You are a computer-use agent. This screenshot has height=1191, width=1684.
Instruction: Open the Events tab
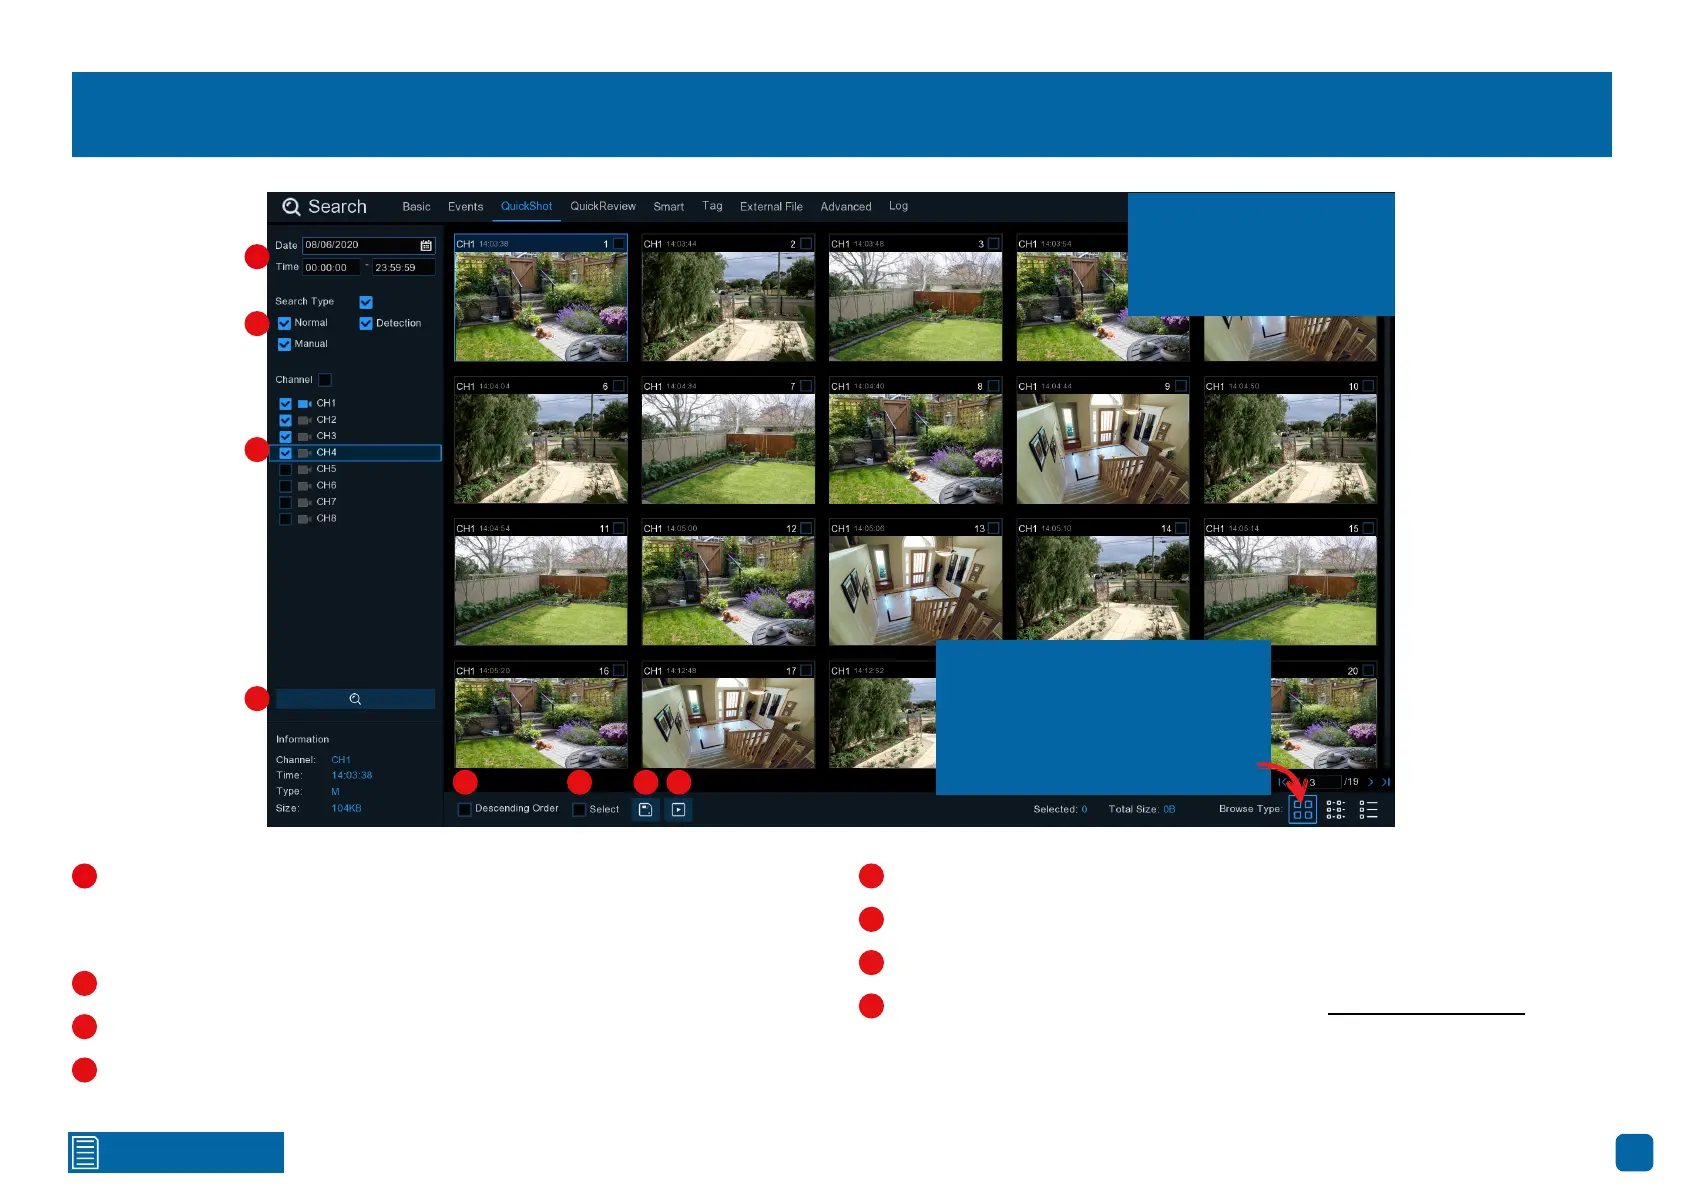click(x=465, y=207)
